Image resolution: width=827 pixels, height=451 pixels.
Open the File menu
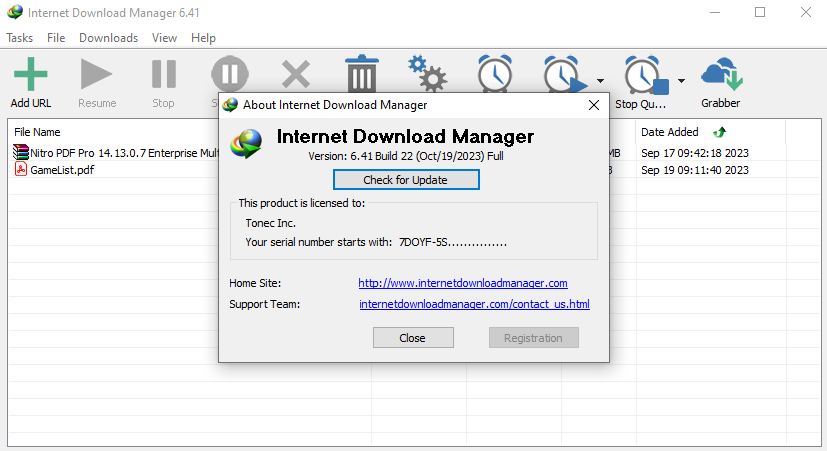pos(56,38)
